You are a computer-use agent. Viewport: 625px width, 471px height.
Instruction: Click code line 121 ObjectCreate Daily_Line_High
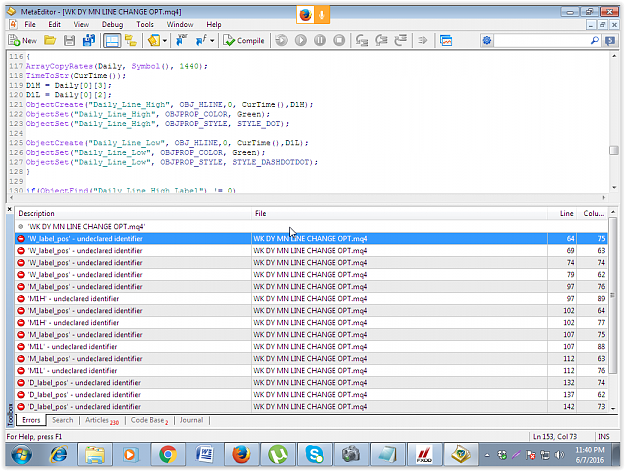click(169, 104)
